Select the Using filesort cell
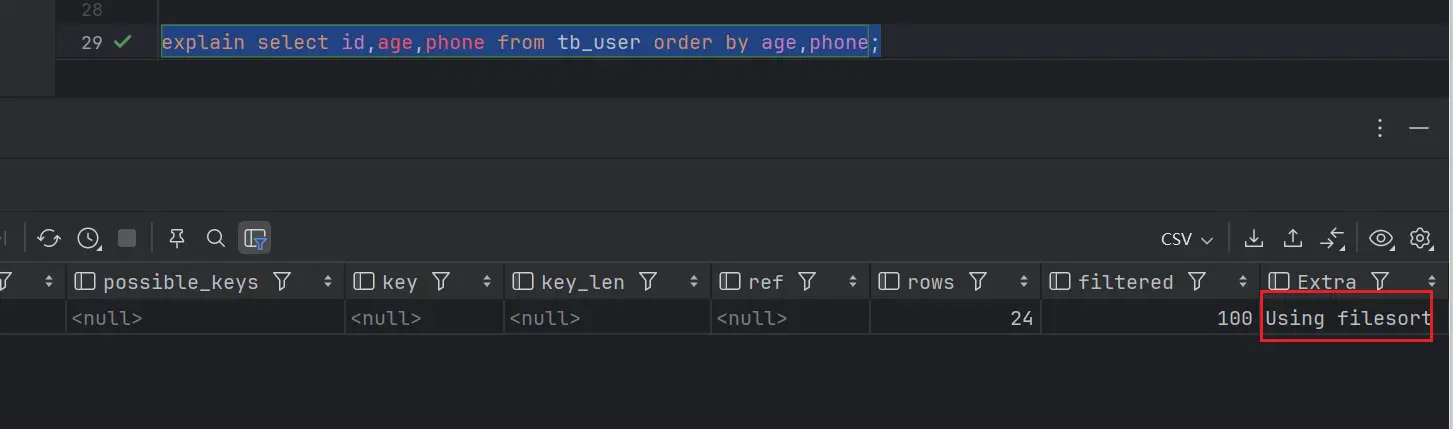Viewport: 1453px width, 429px height. tap(1346, 318)
